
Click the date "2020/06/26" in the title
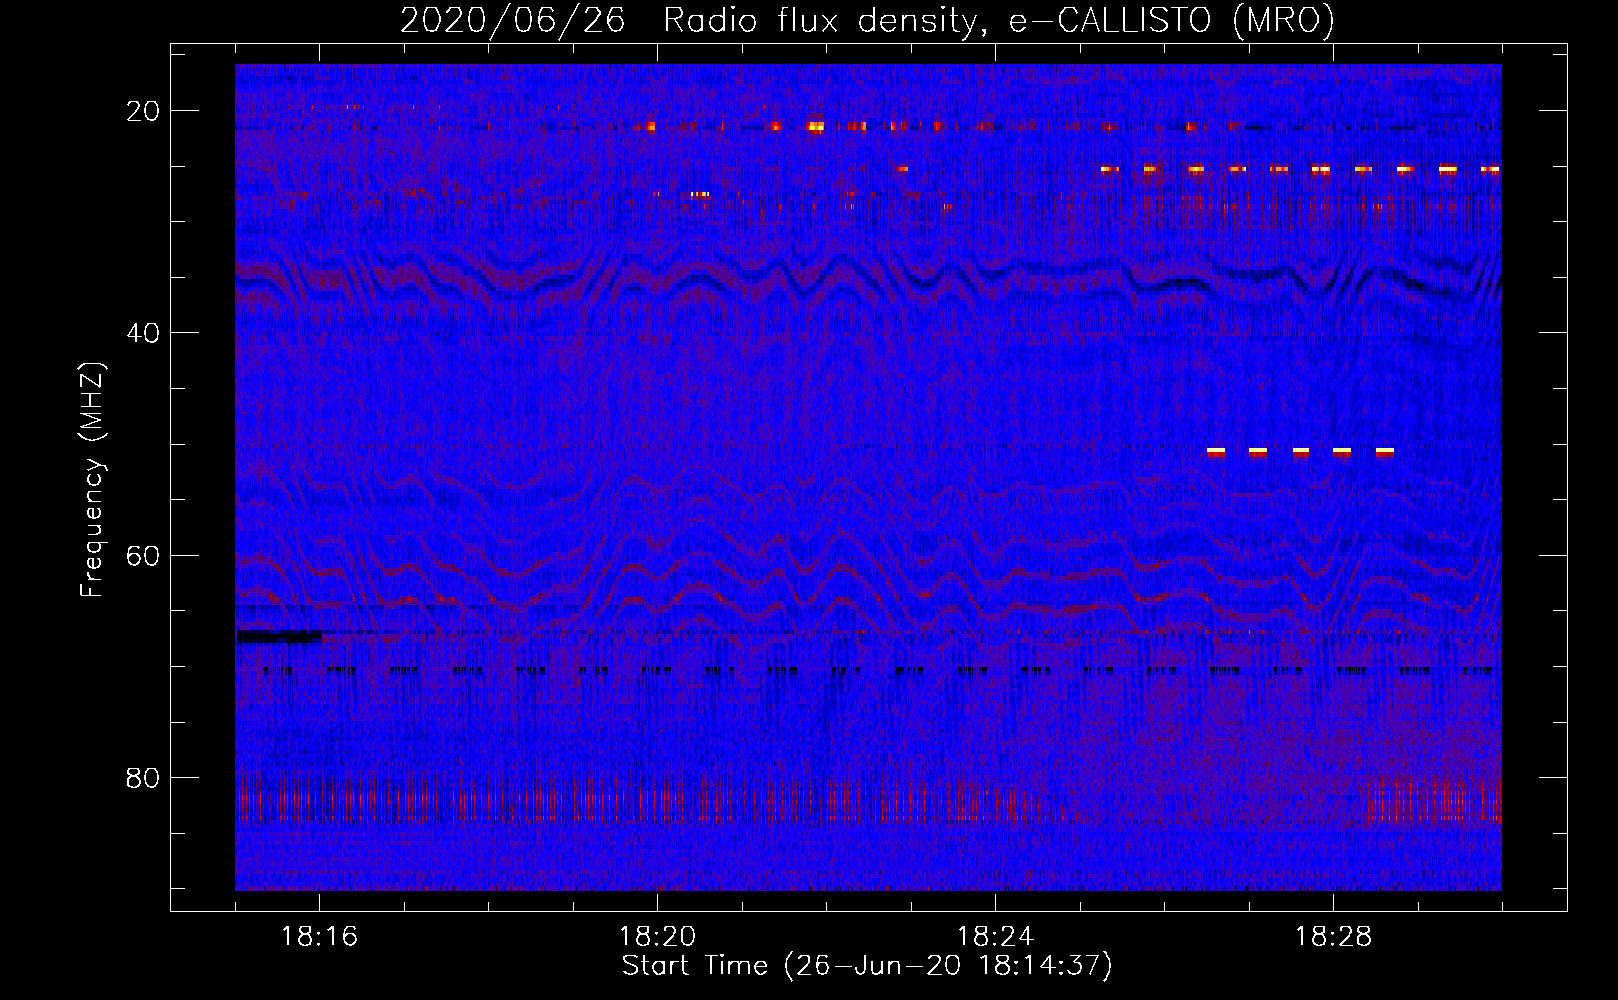(x=512, y=21)
